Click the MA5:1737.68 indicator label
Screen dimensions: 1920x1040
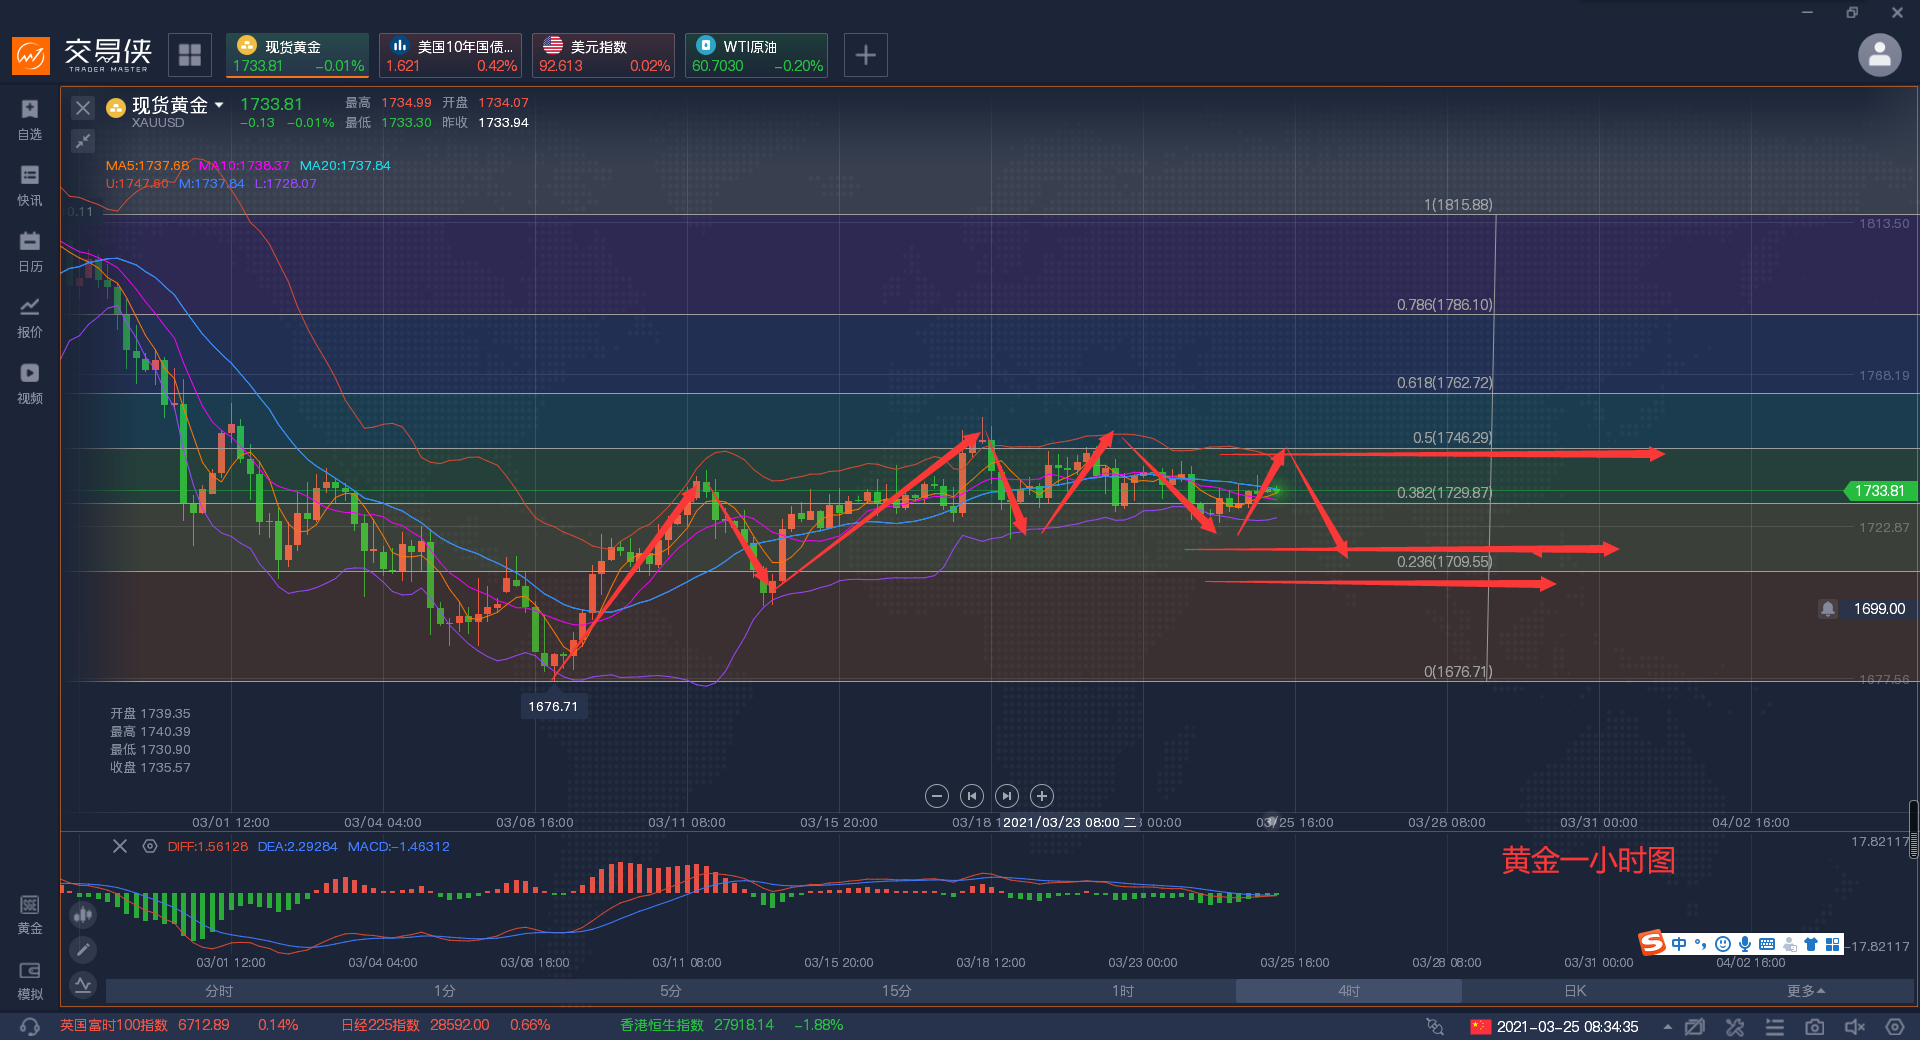(147, 166)
